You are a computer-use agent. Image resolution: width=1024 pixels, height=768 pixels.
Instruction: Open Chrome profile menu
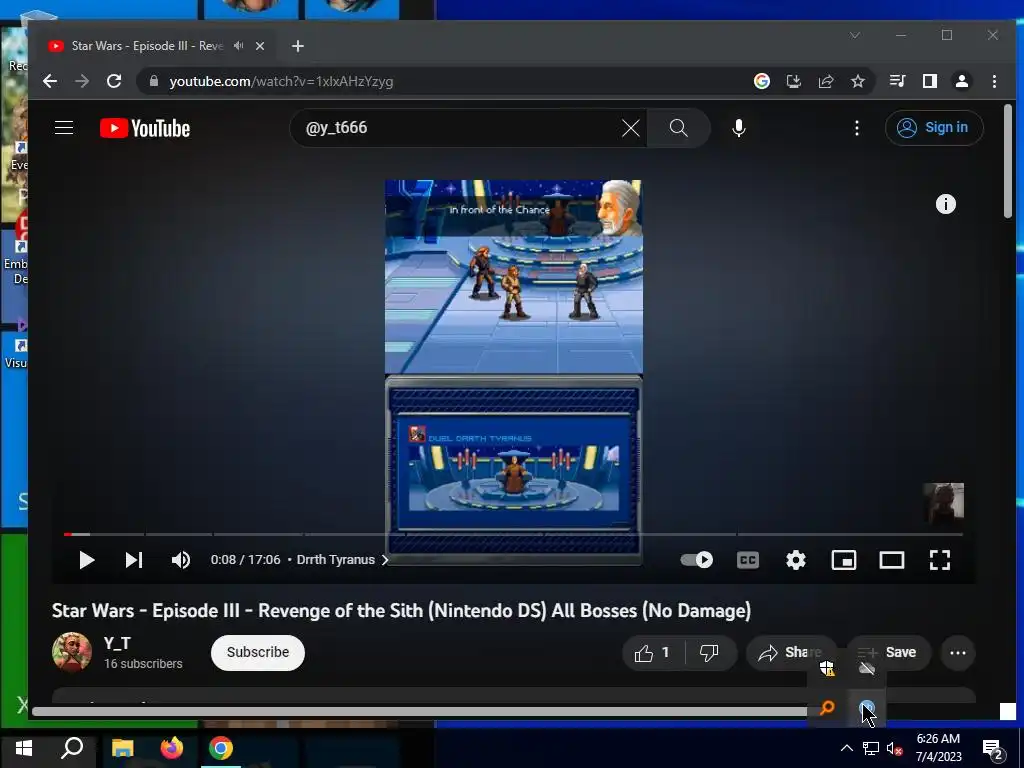click(961, 81)
